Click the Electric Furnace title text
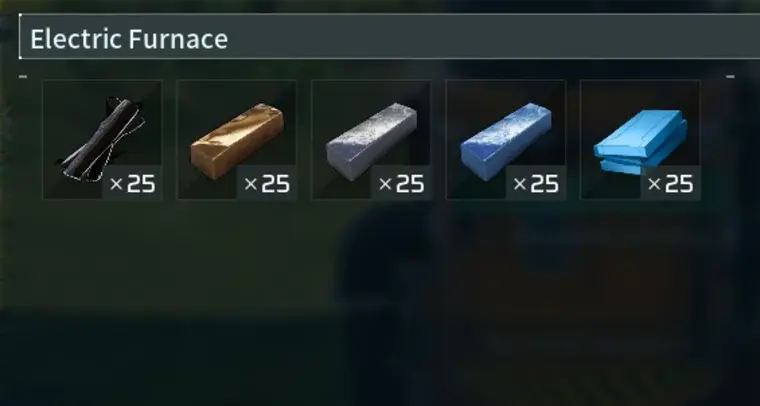 point(129,39)
